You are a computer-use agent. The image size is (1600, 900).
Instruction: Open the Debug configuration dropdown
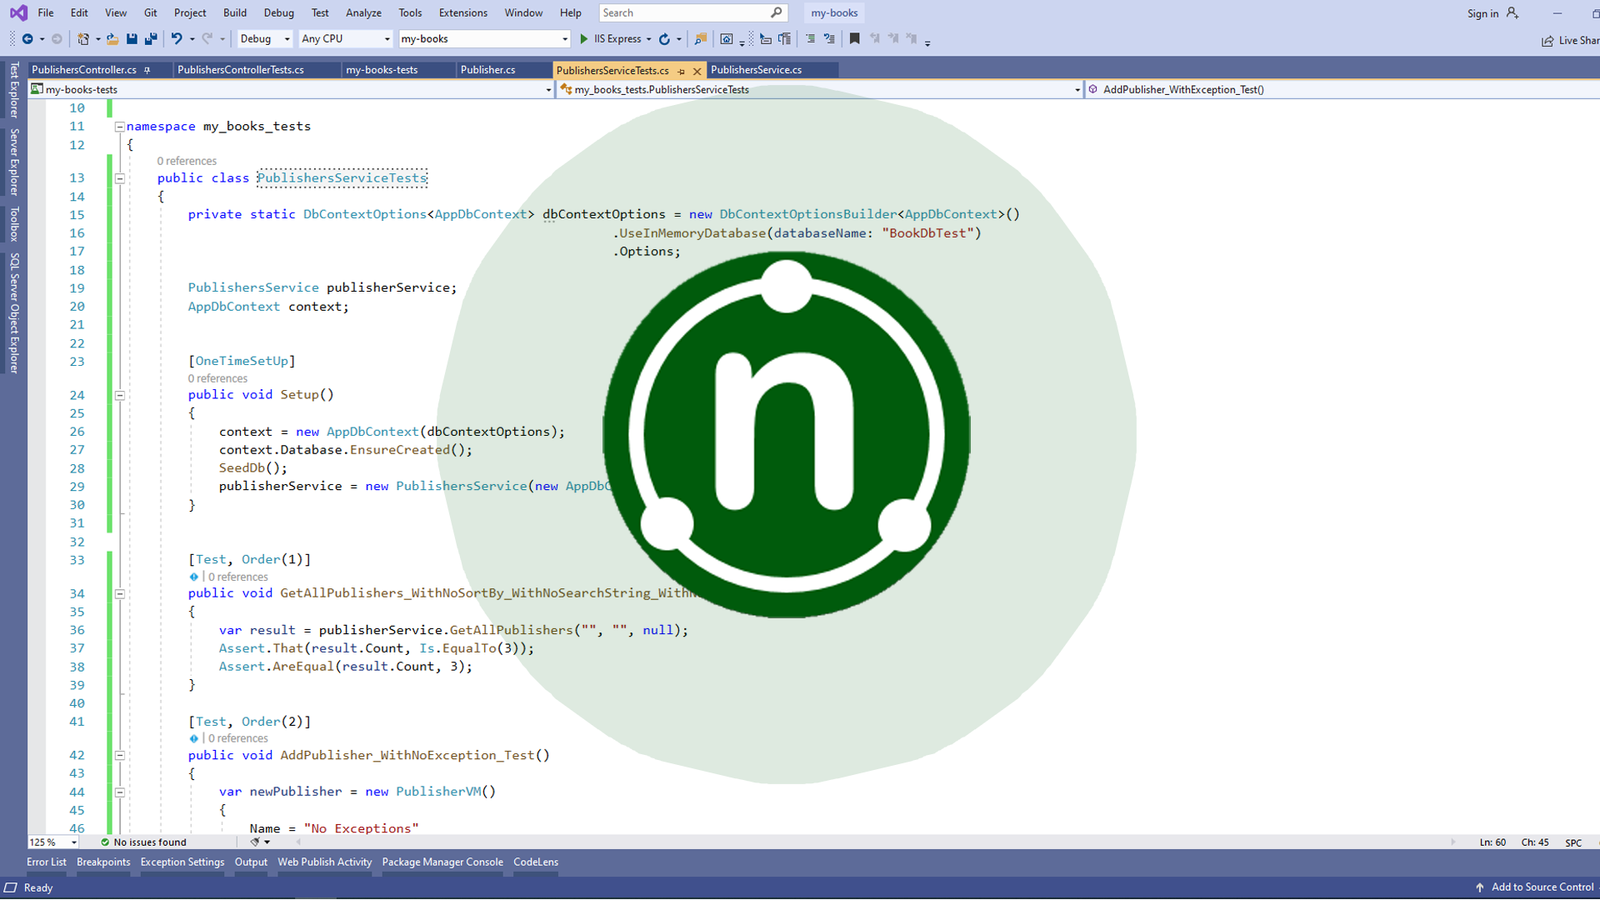[x=265, y=39]
